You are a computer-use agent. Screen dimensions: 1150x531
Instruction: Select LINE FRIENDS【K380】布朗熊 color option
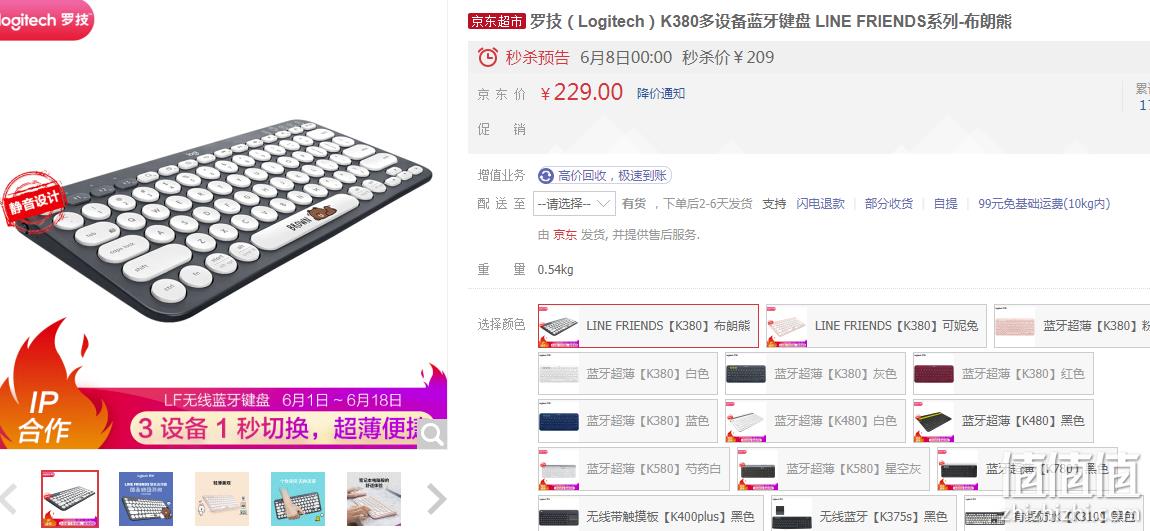coord(648,326)
